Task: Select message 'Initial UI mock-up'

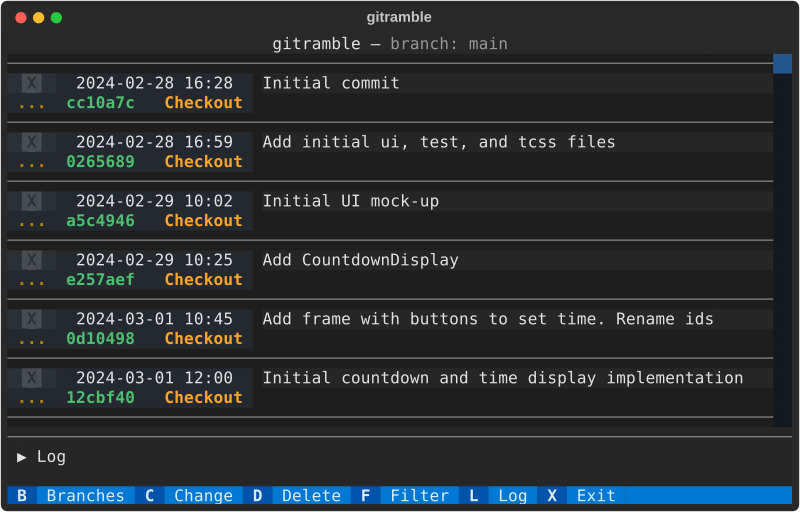Action: [x=351, y=201]
